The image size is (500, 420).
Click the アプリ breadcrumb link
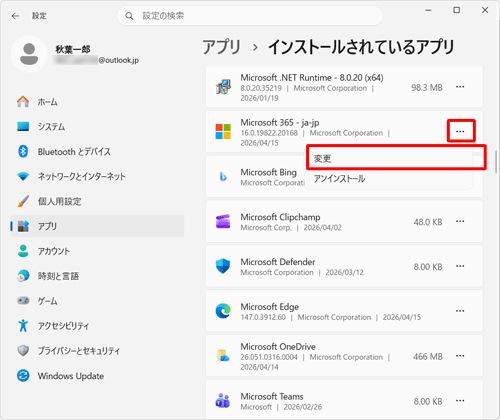[x=222, y=47]
